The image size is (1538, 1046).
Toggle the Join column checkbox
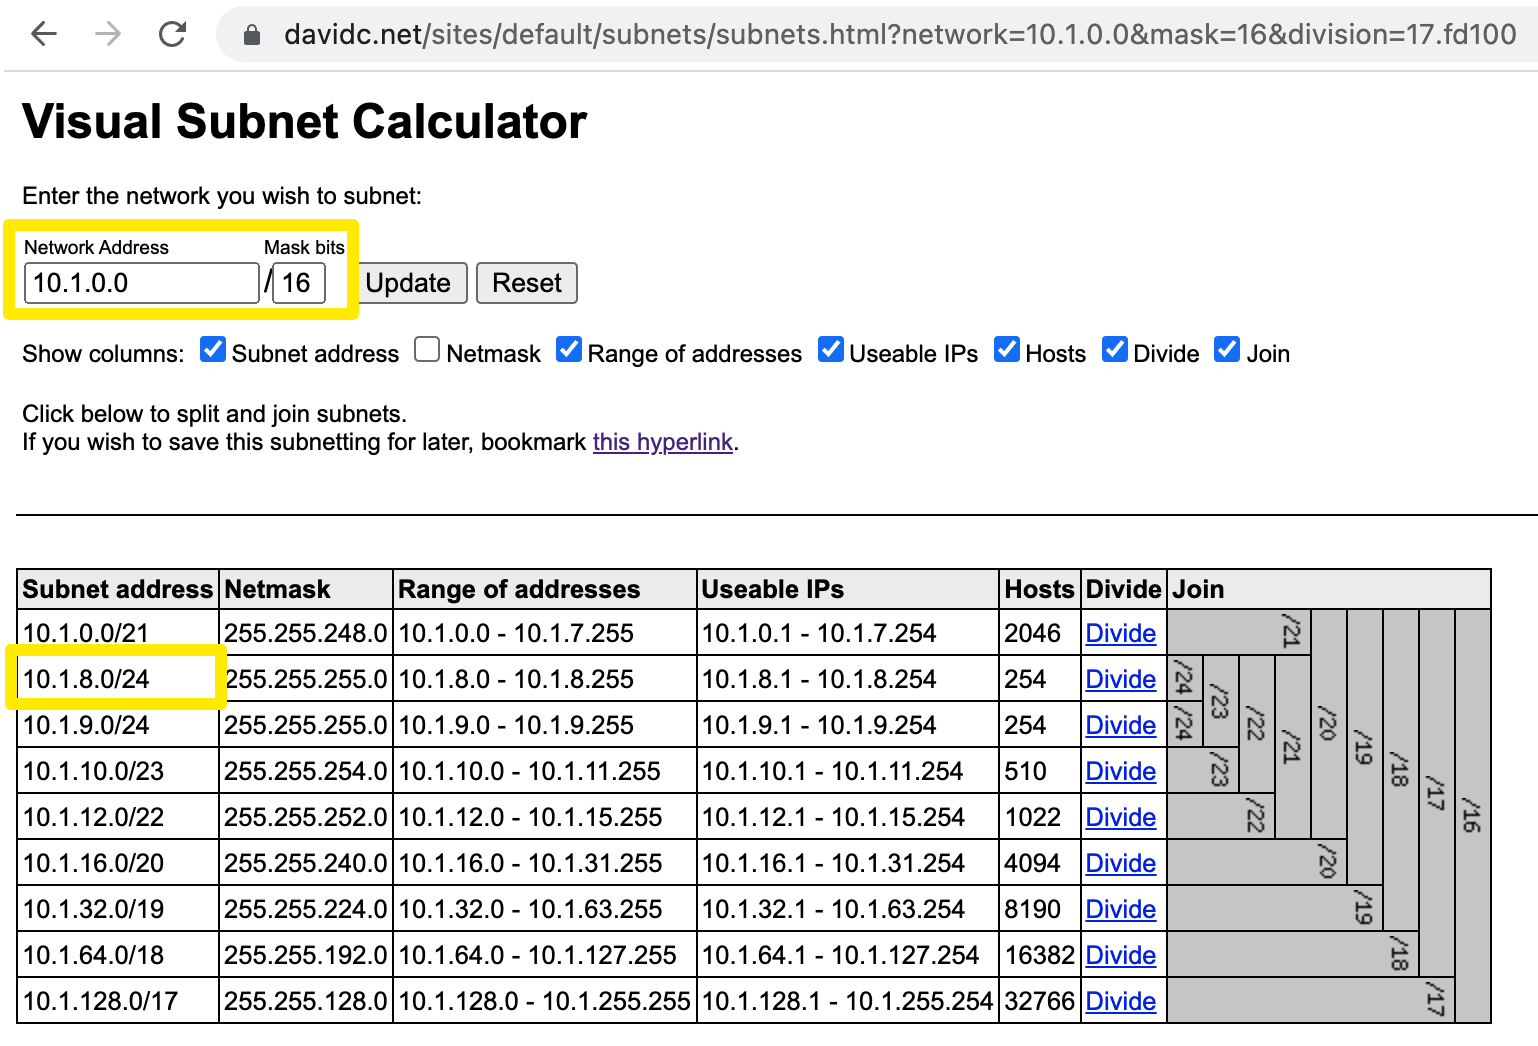coord(1227,350)
